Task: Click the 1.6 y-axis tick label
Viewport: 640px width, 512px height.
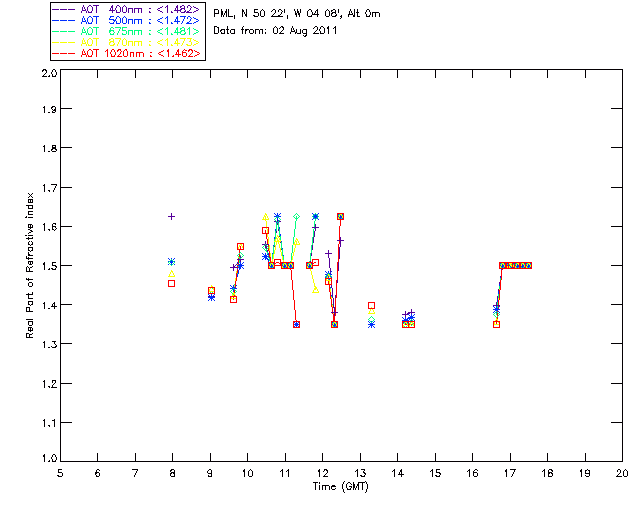Action: tap(49, 227)
